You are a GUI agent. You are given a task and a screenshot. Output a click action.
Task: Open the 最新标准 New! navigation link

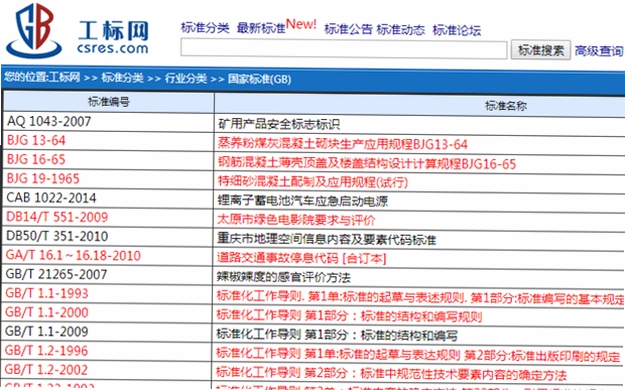(x=277, y=26)
